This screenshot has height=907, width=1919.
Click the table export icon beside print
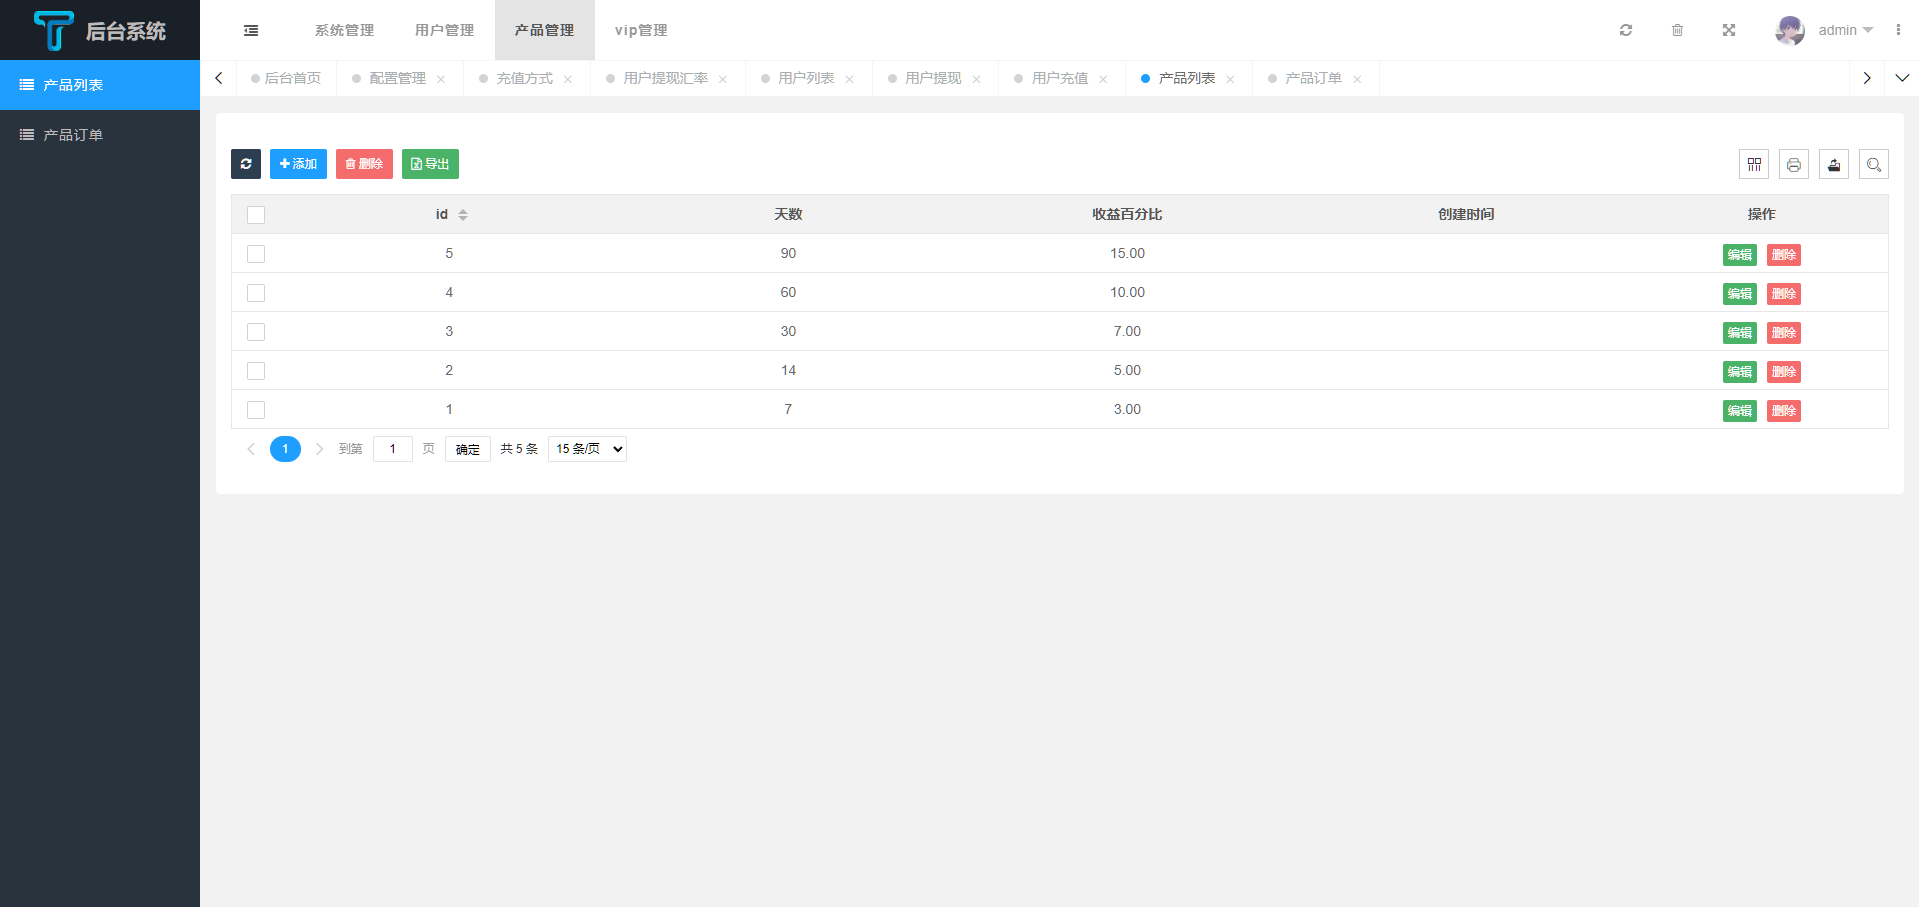point(1834,165)
